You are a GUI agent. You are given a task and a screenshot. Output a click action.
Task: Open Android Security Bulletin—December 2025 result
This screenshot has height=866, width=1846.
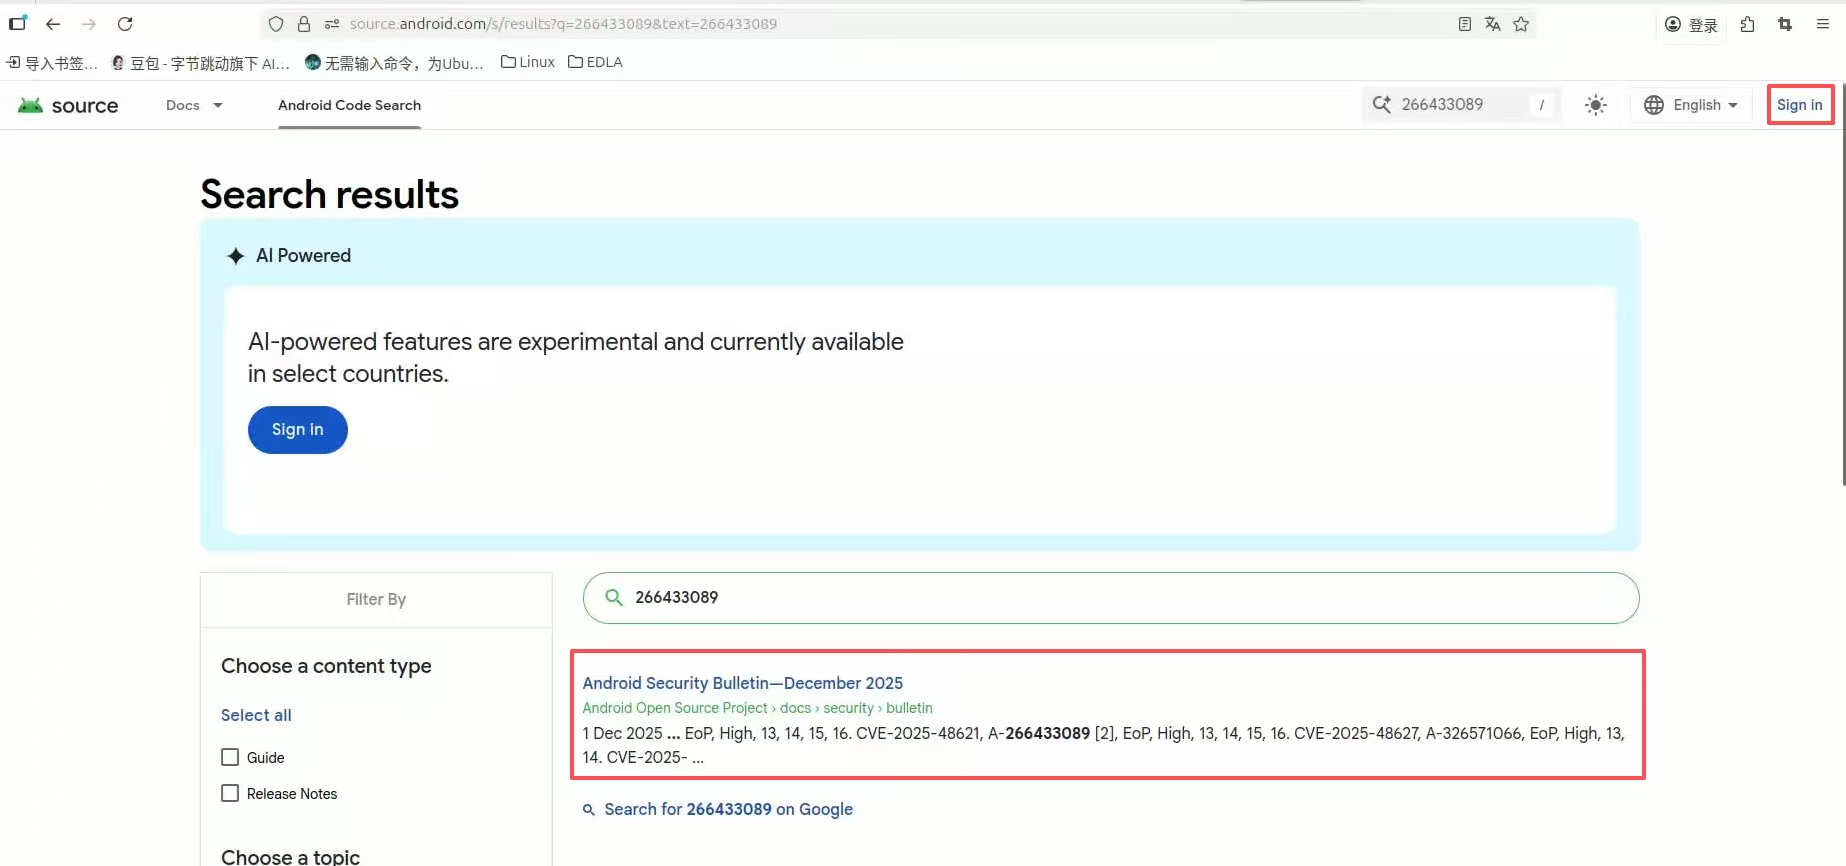[x=743, y=683]
